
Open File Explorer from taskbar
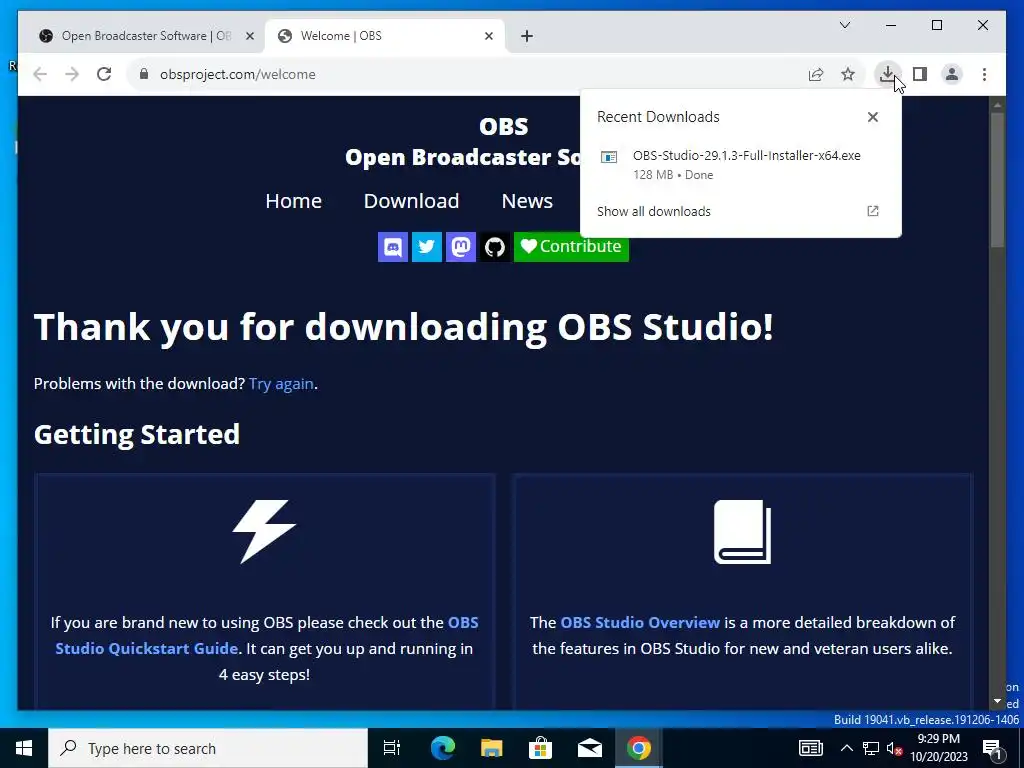(491, 748)
